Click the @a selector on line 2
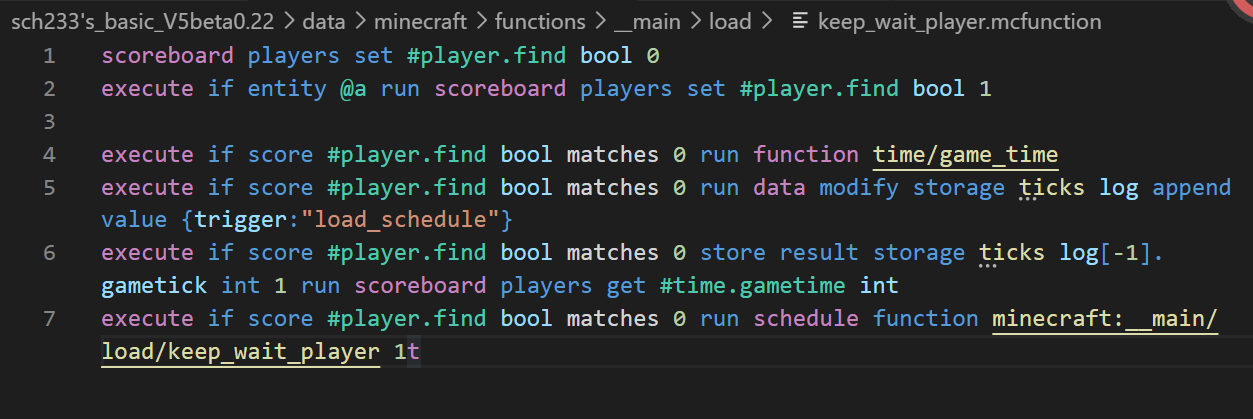This screenshot has width=1253, height=419. click(x=353, y=88)
